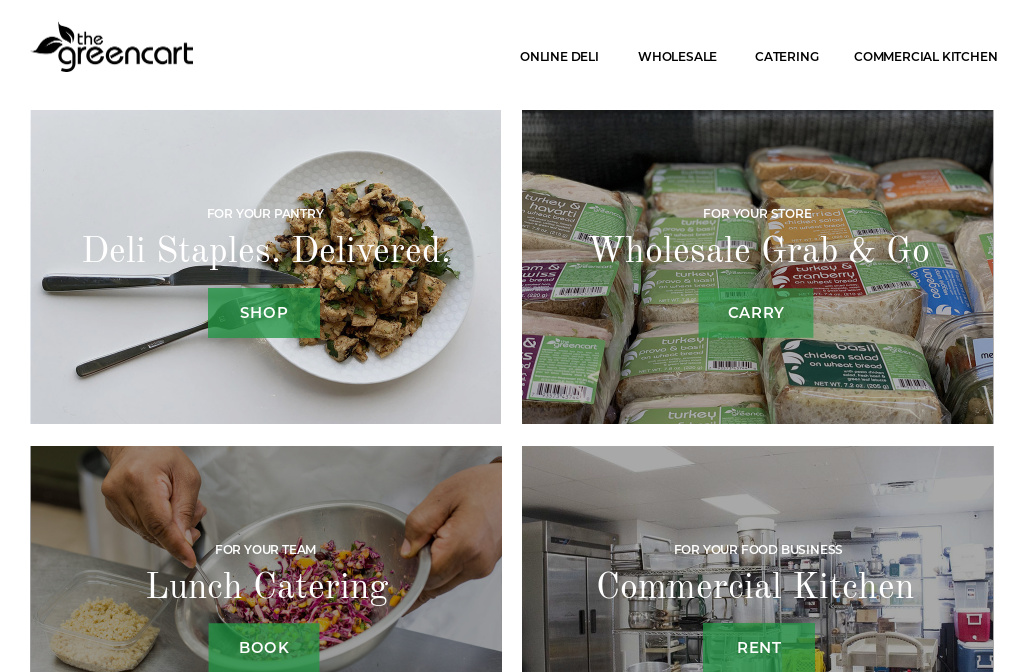Select the Lunch Catering heading
This screenshot has width=1024, height=672.
click(267, 586)
